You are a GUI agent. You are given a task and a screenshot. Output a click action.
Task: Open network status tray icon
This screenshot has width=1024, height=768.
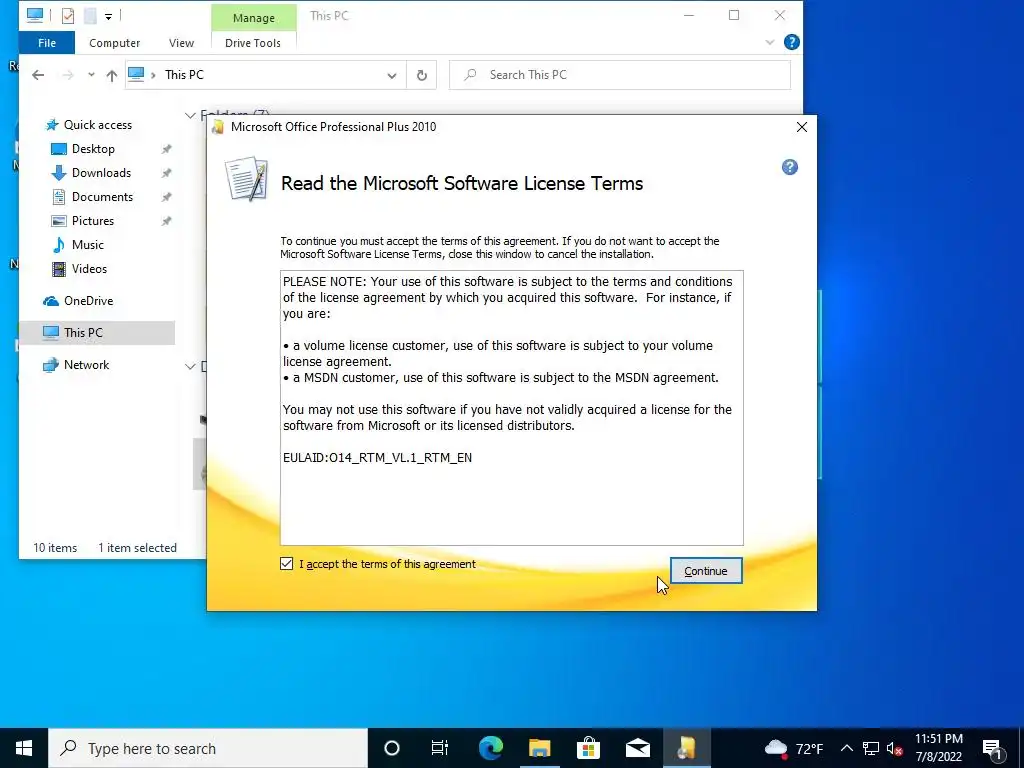(871, 748)
